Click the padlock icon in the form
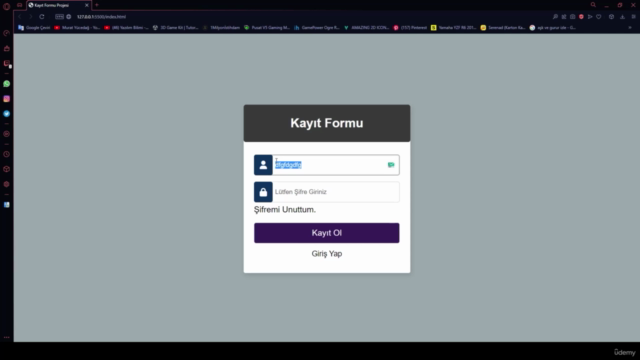The height and width of the screenshot is (360, 640). tap(263, 192)
